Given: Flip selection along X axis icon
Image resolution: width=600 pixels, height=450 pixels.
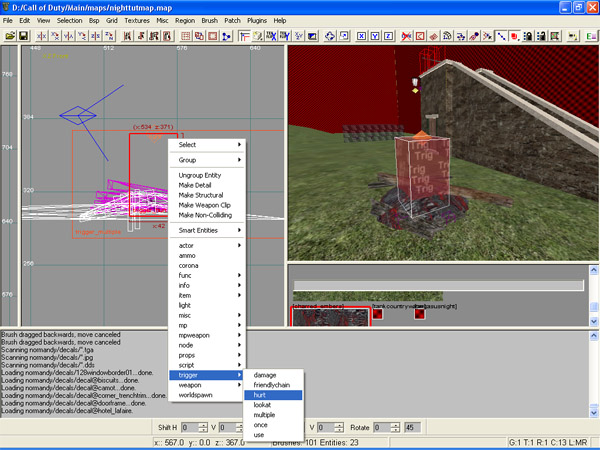Looking at the screenshot, I should coord(41,36).
